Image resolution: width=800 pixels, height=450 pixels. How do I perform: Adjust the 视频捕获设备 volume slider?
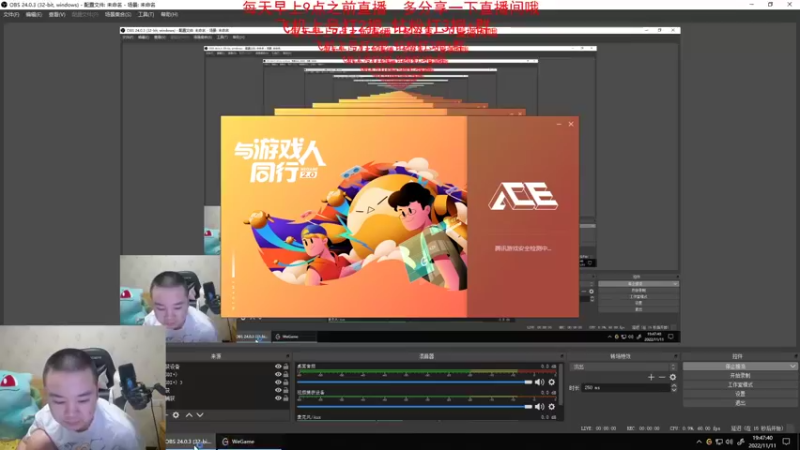tap(414, 407)
